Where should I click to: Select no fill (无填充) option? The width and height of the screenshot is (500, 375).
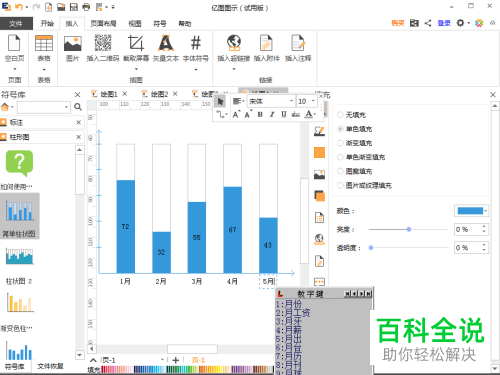point(352,115)
